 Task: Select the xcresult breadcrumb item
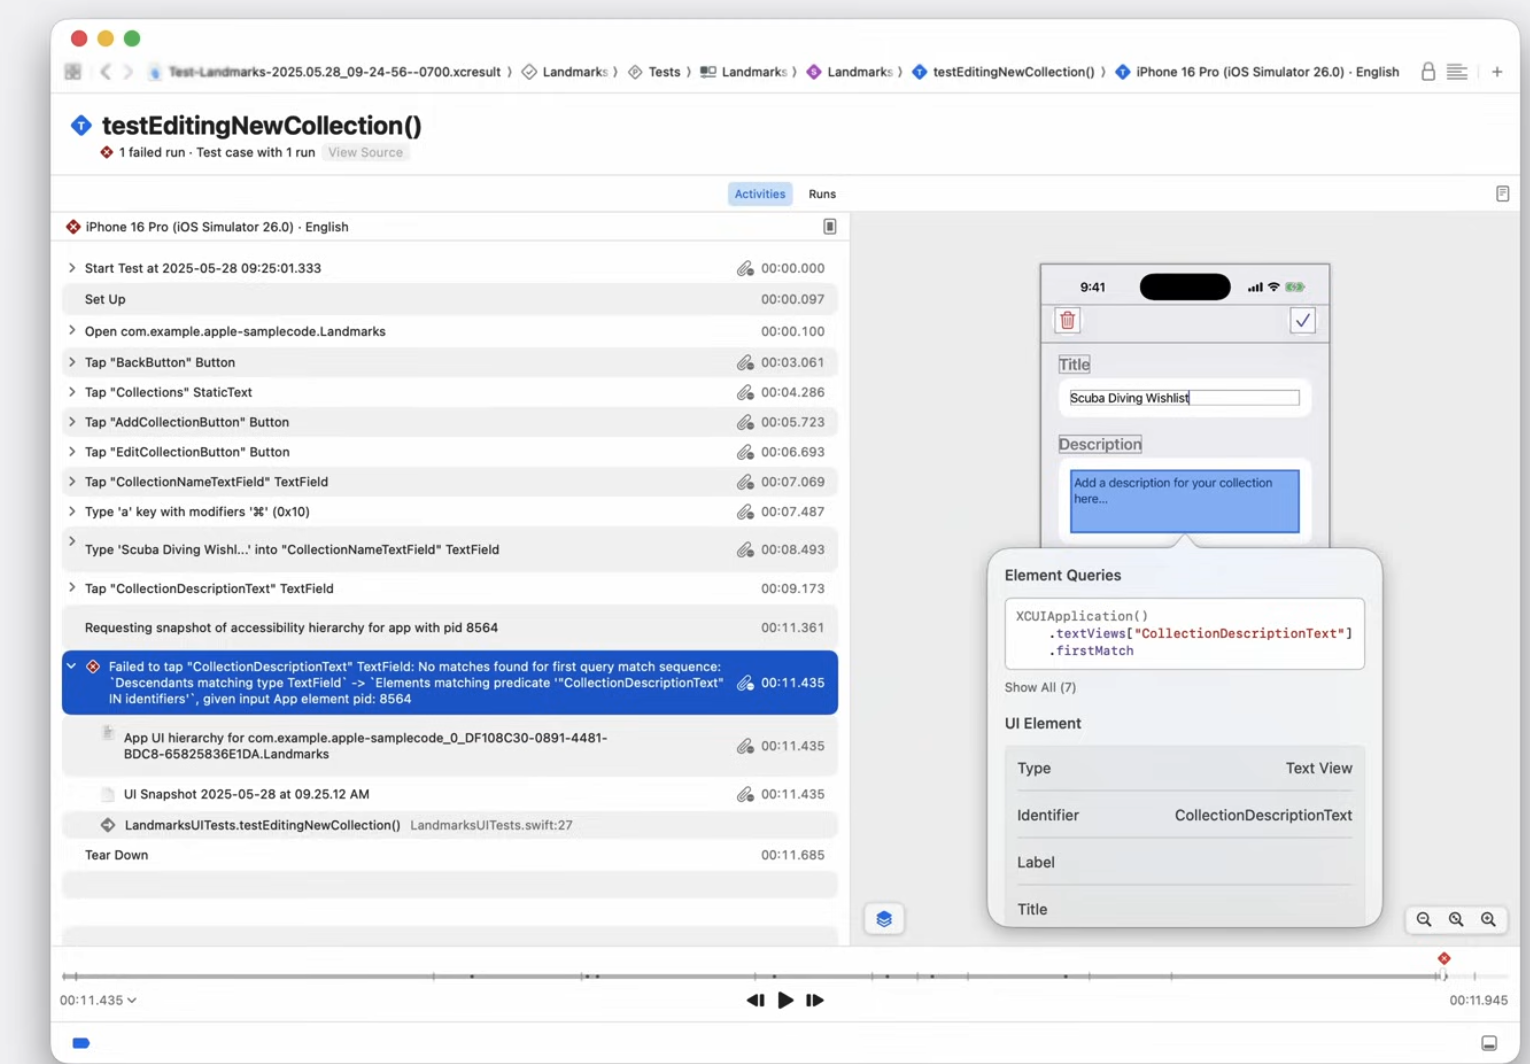[324, 72]
